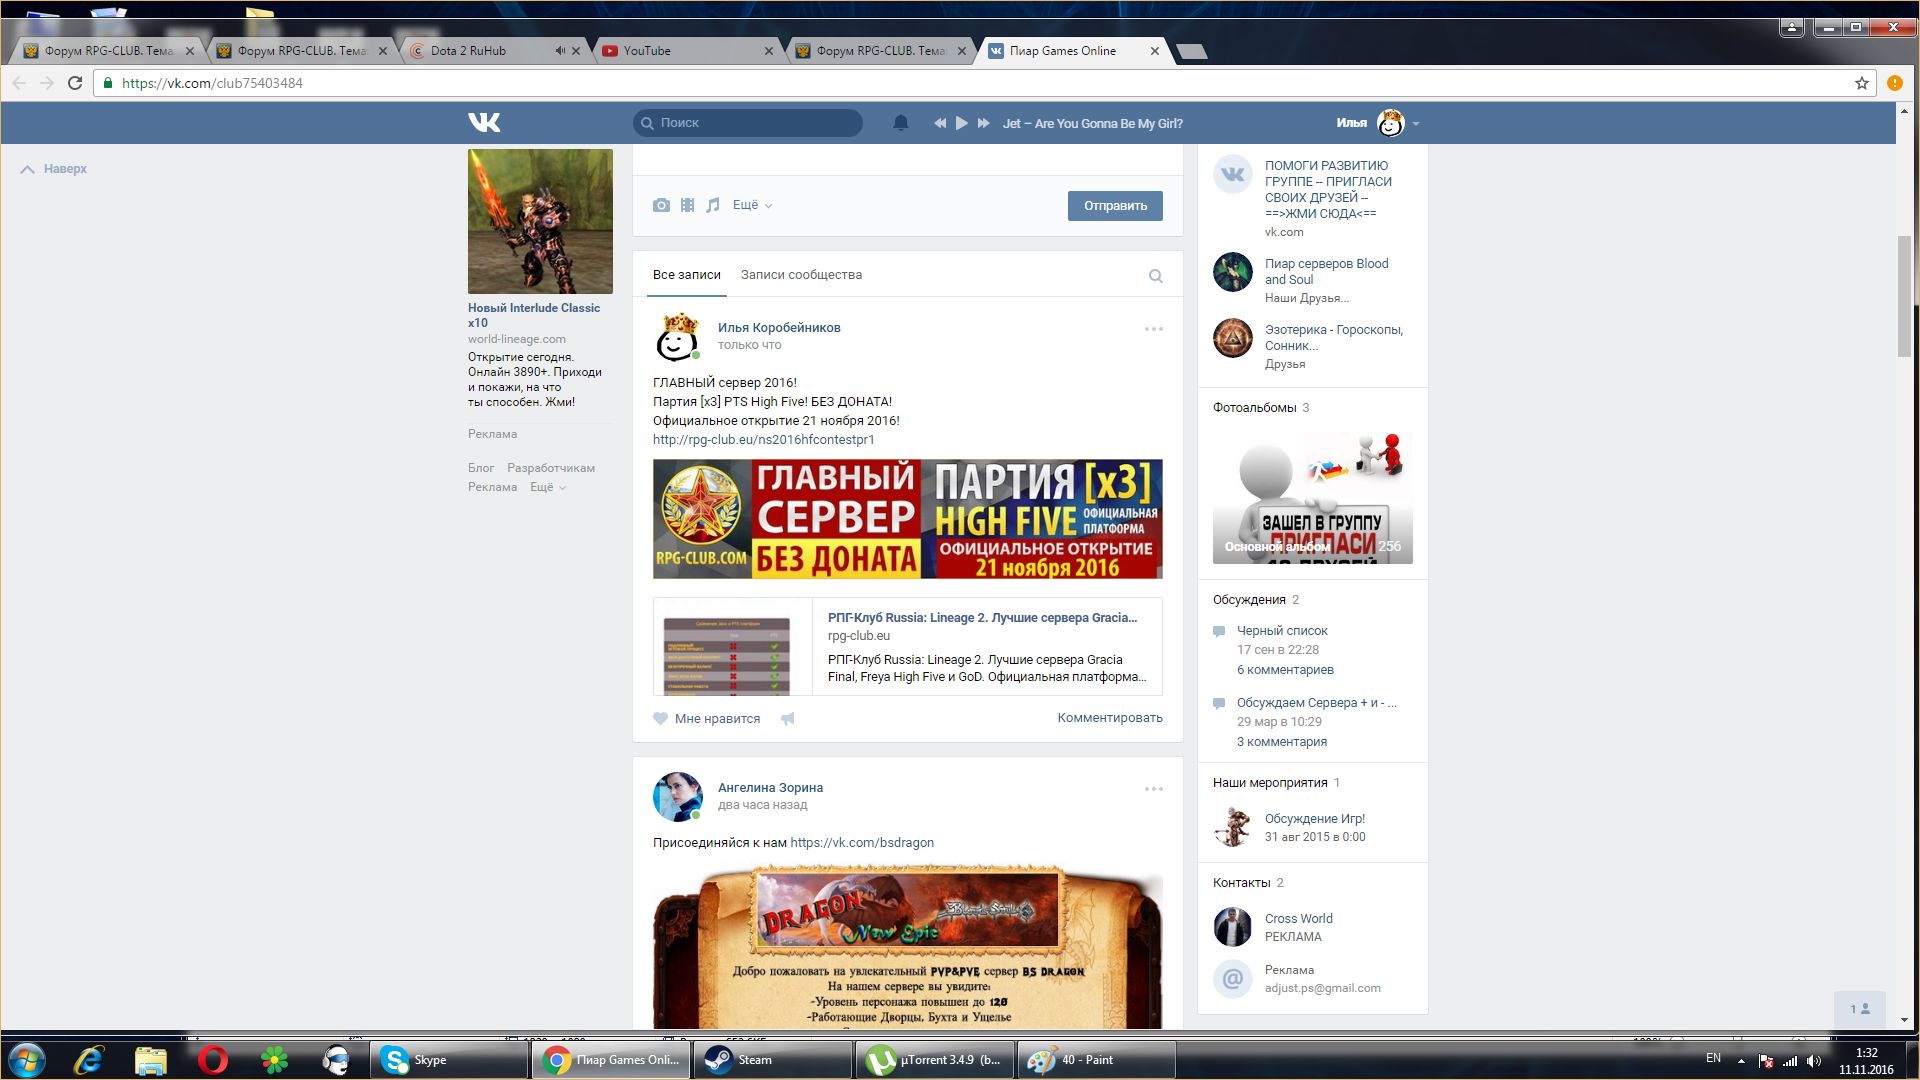Share Илья's post with megaphone icon
The width and height of the screenshot is (1920, 1080).
(x=788, y=718)
